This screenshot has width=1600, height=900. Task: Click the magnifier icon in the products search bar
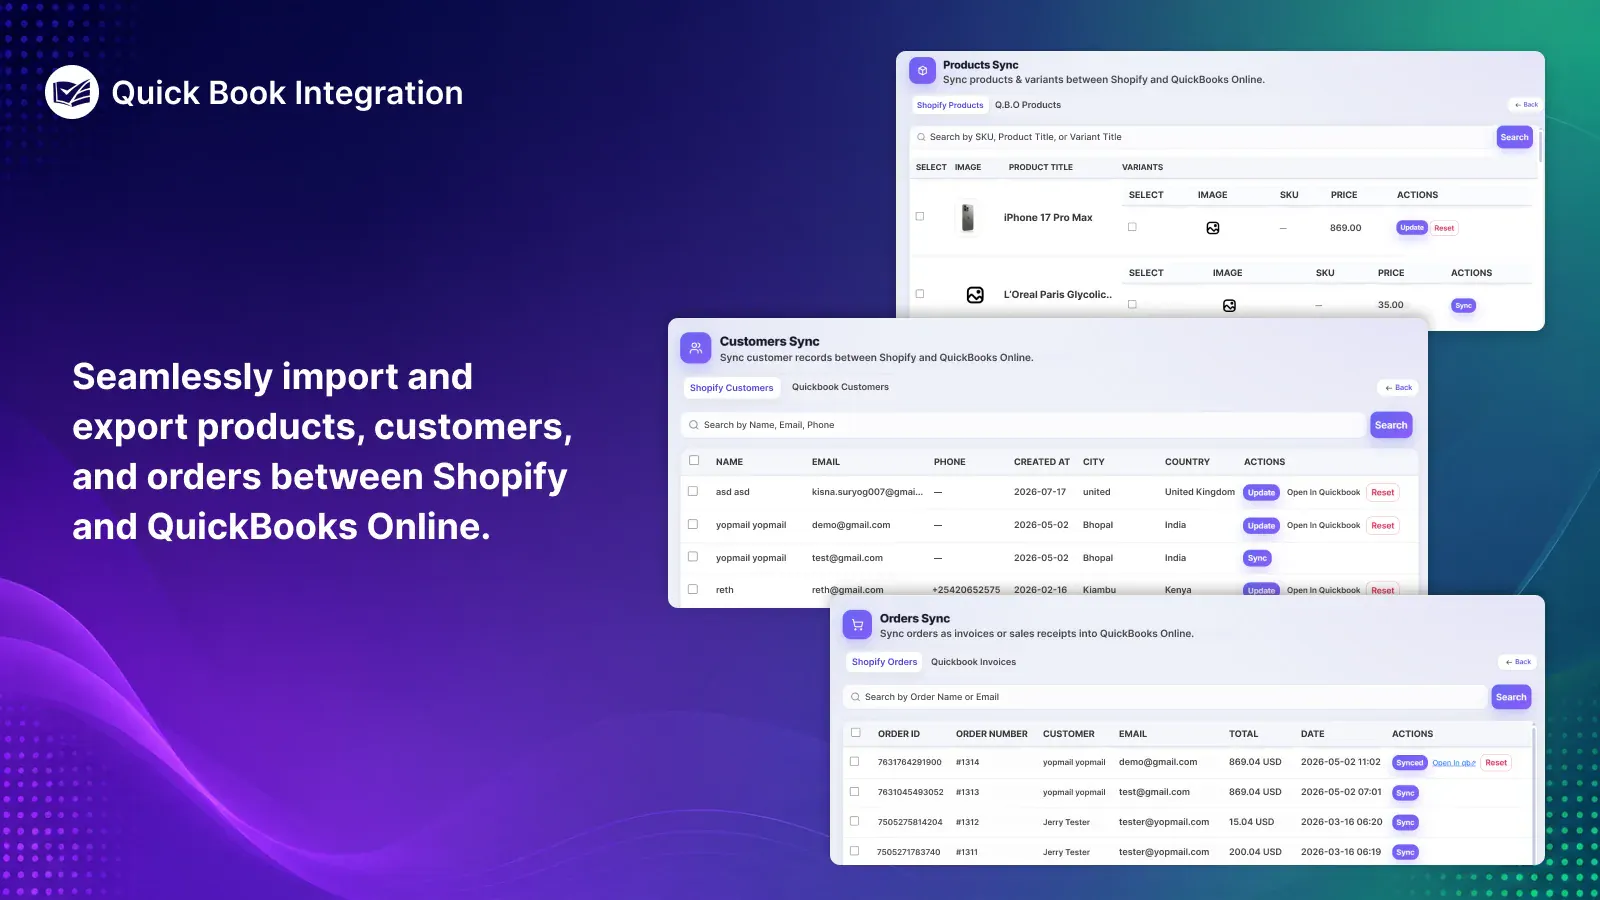pos(921,137)
